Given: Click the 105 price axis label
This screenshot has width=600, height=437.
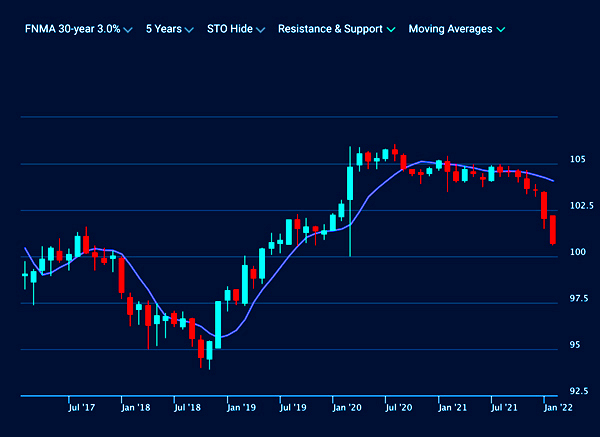Looking at the screenshot, I should coord(578,159).
